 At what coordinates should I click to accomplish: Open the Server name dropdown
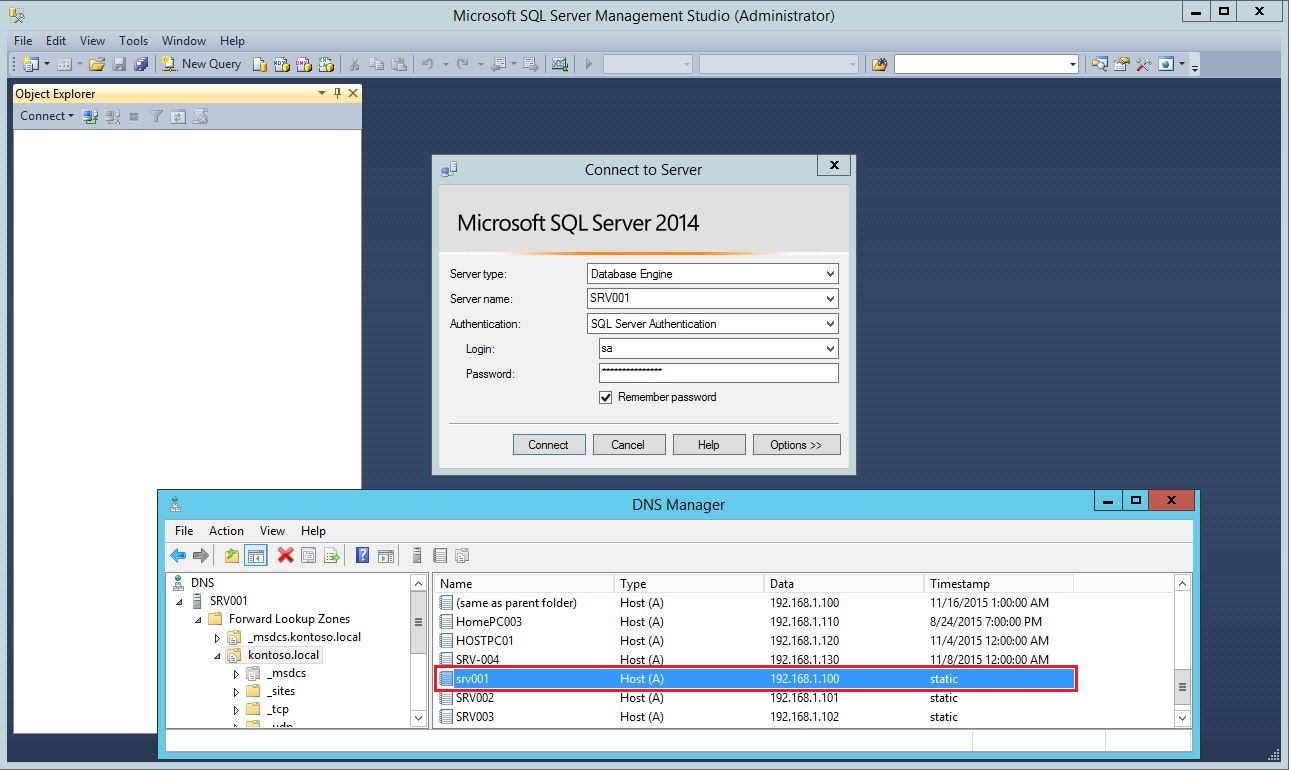tap(830, 299)
